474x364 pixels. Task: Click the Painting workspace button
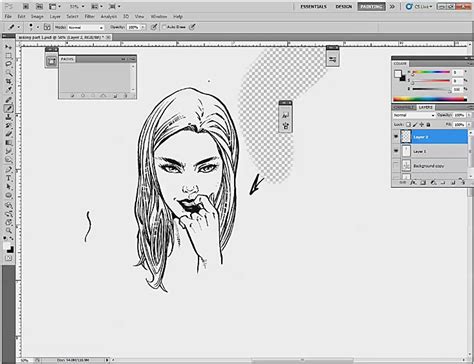[x=371, y=6]
